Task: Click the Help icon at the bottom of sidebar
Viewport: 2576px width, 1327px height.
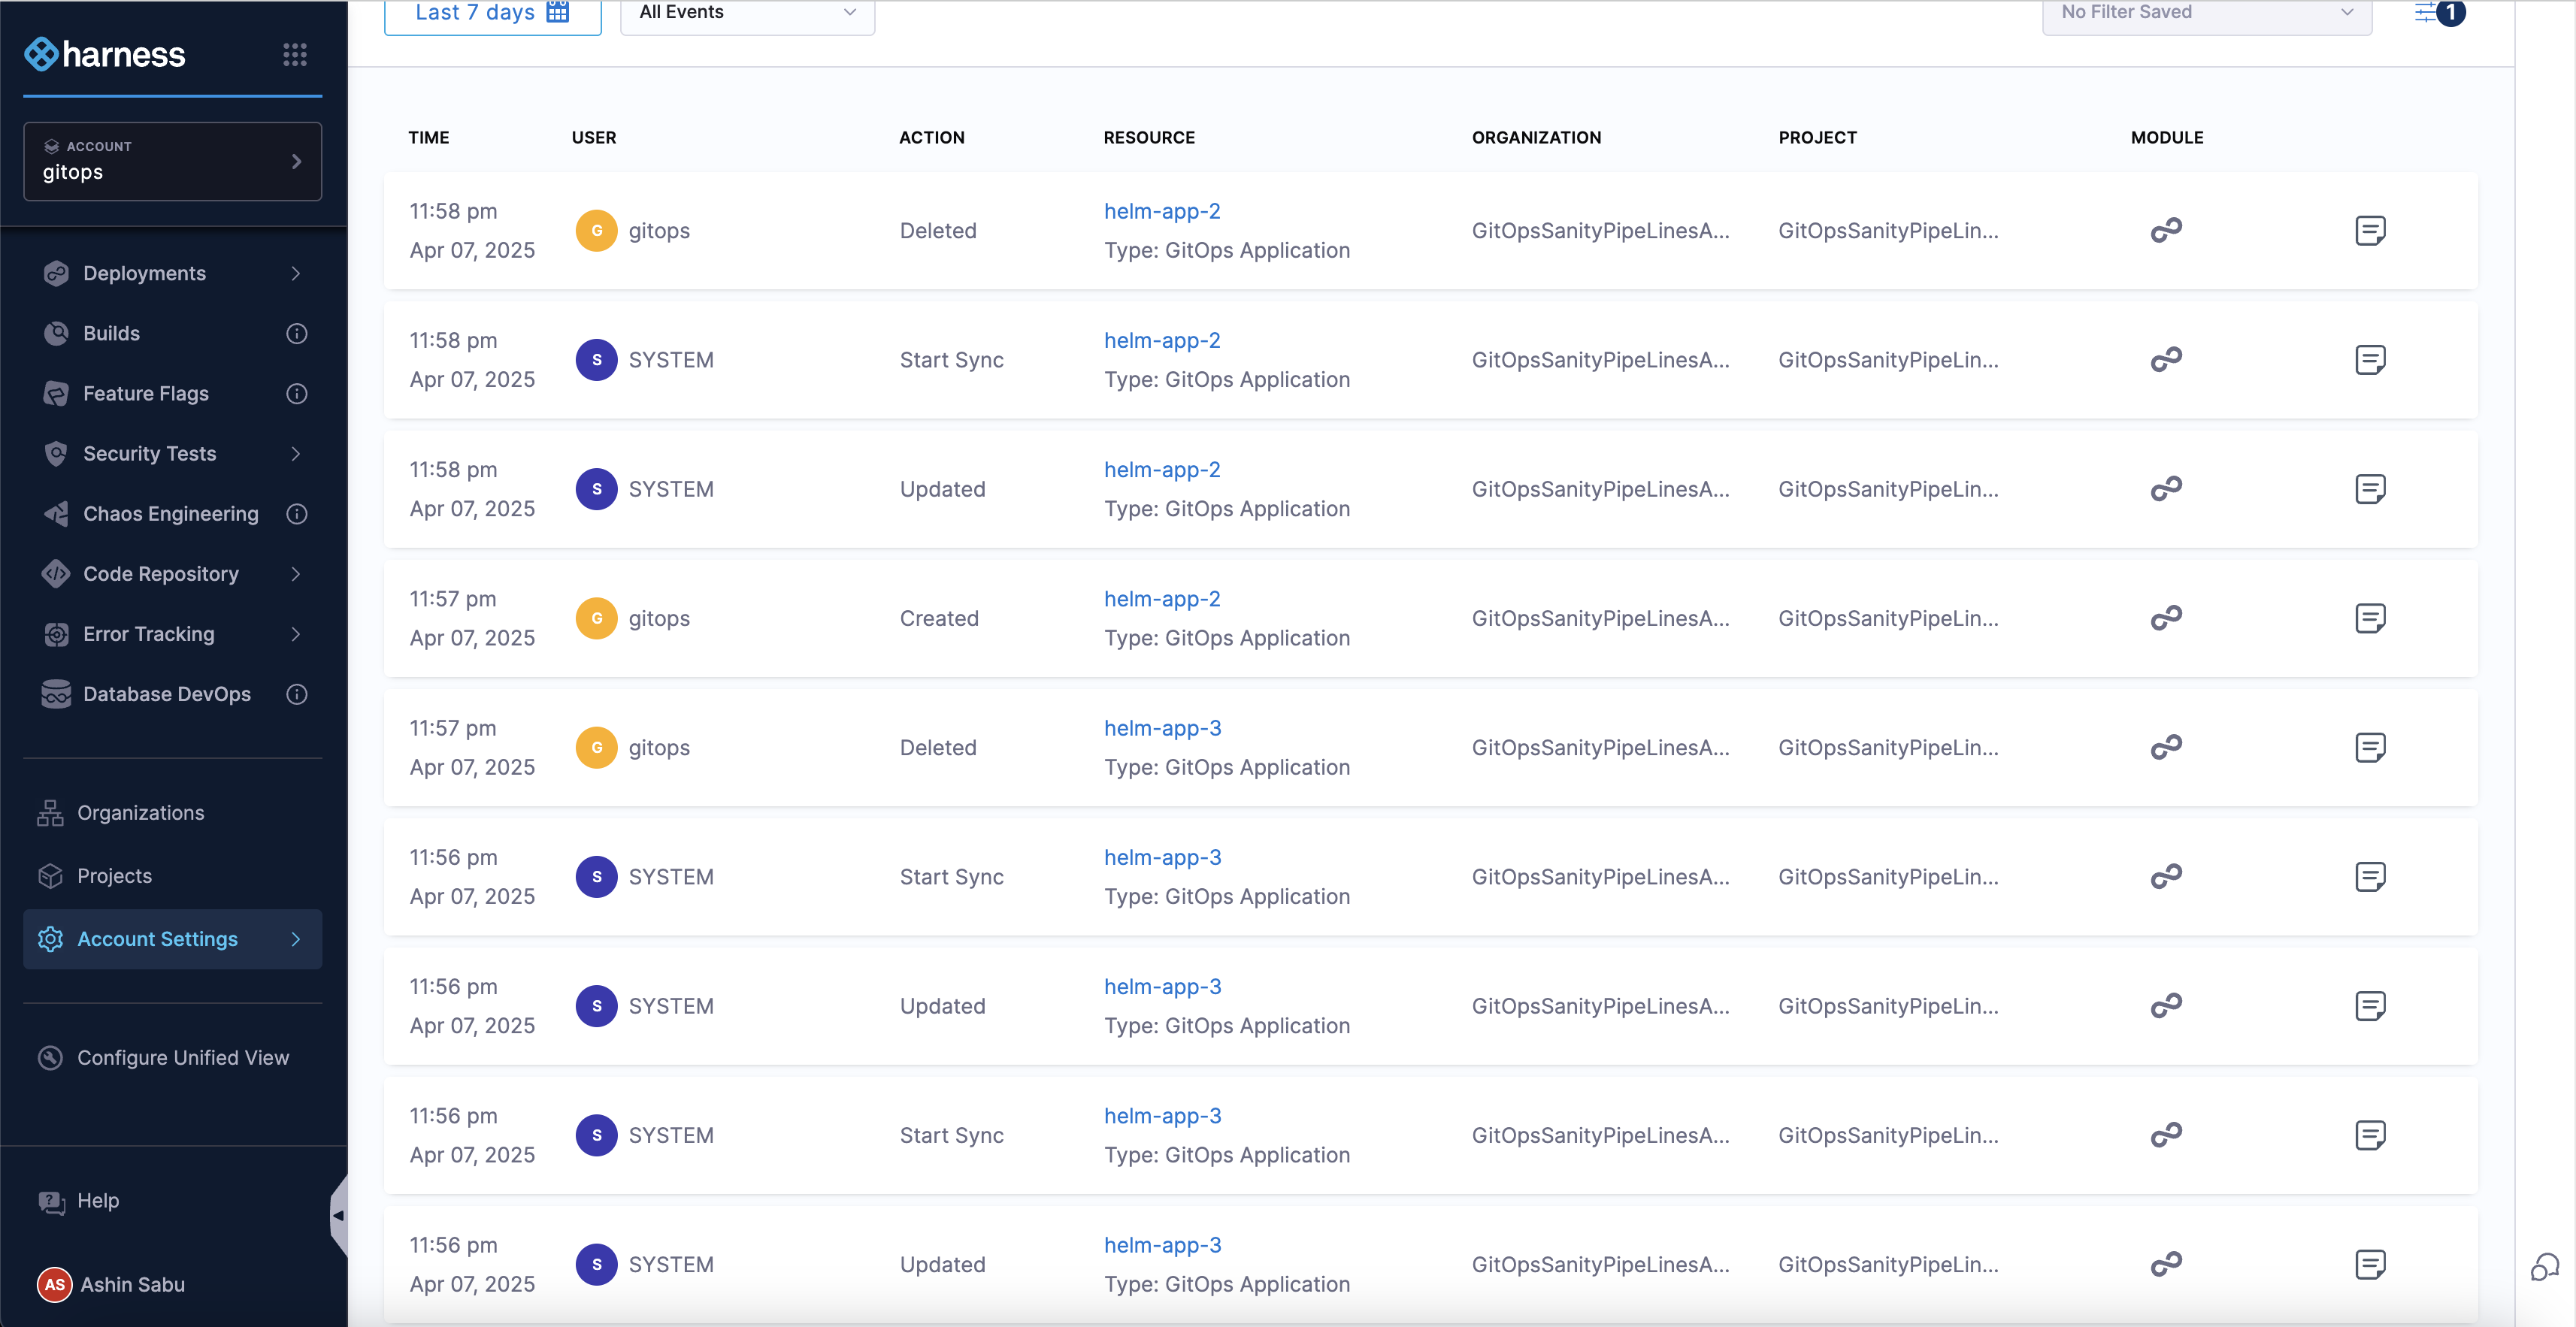Action: (51, 1201)
